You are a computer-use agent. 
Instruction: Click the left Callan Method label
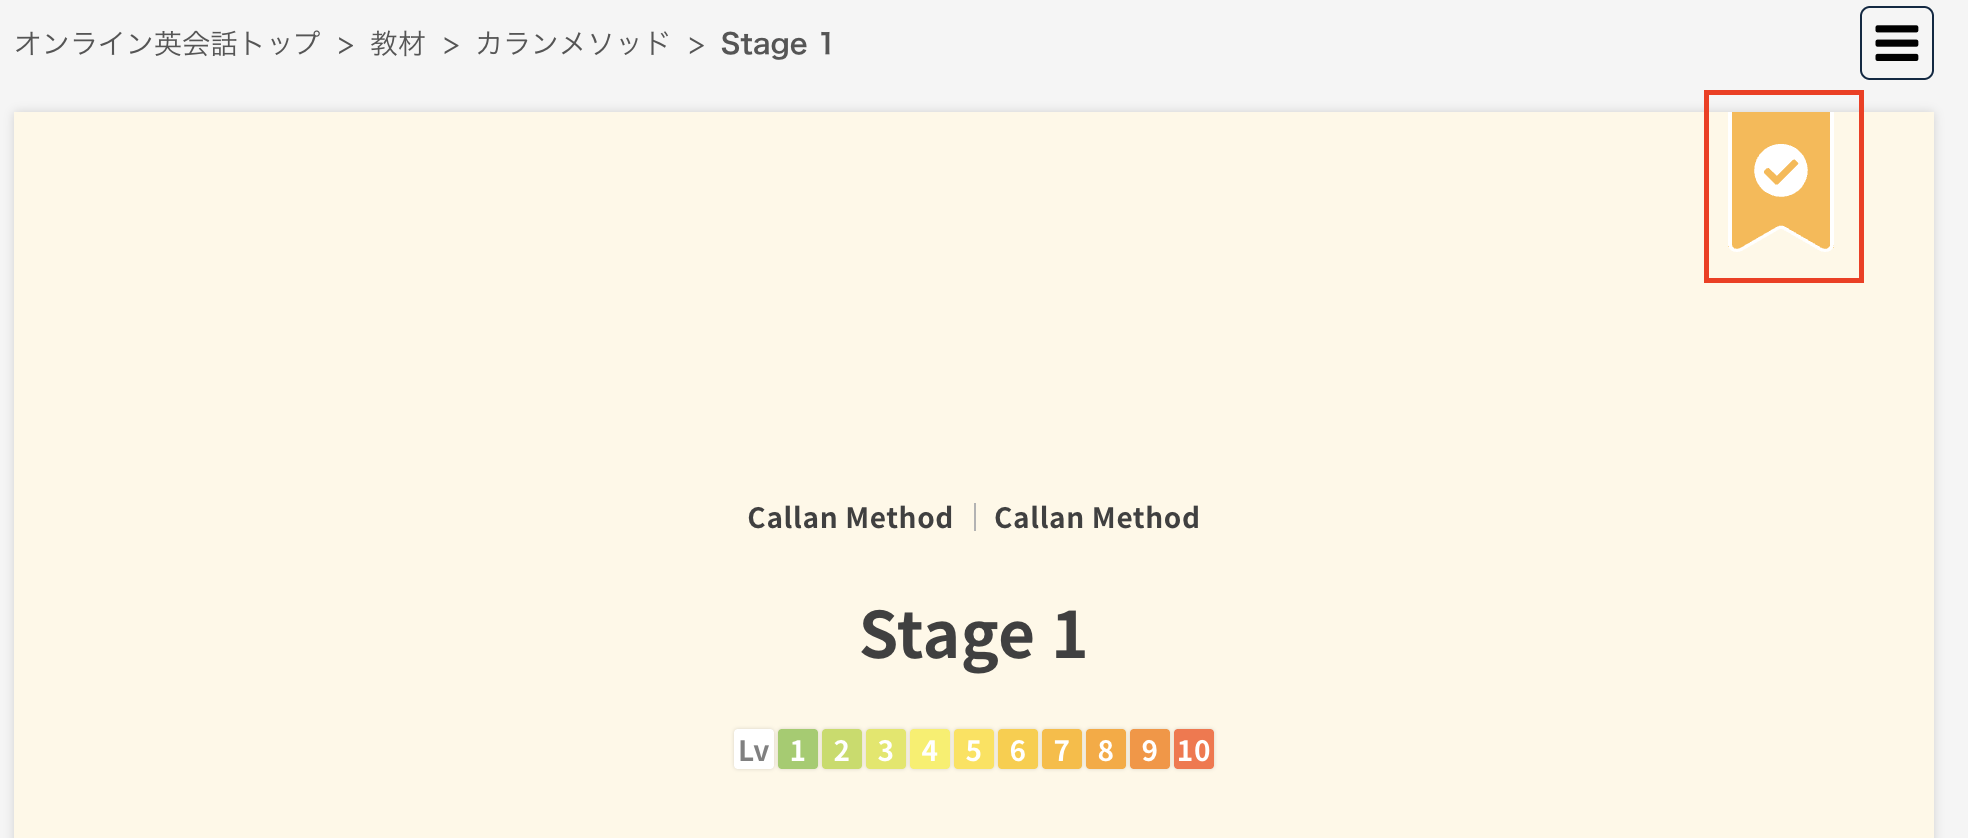coord(850,518)
